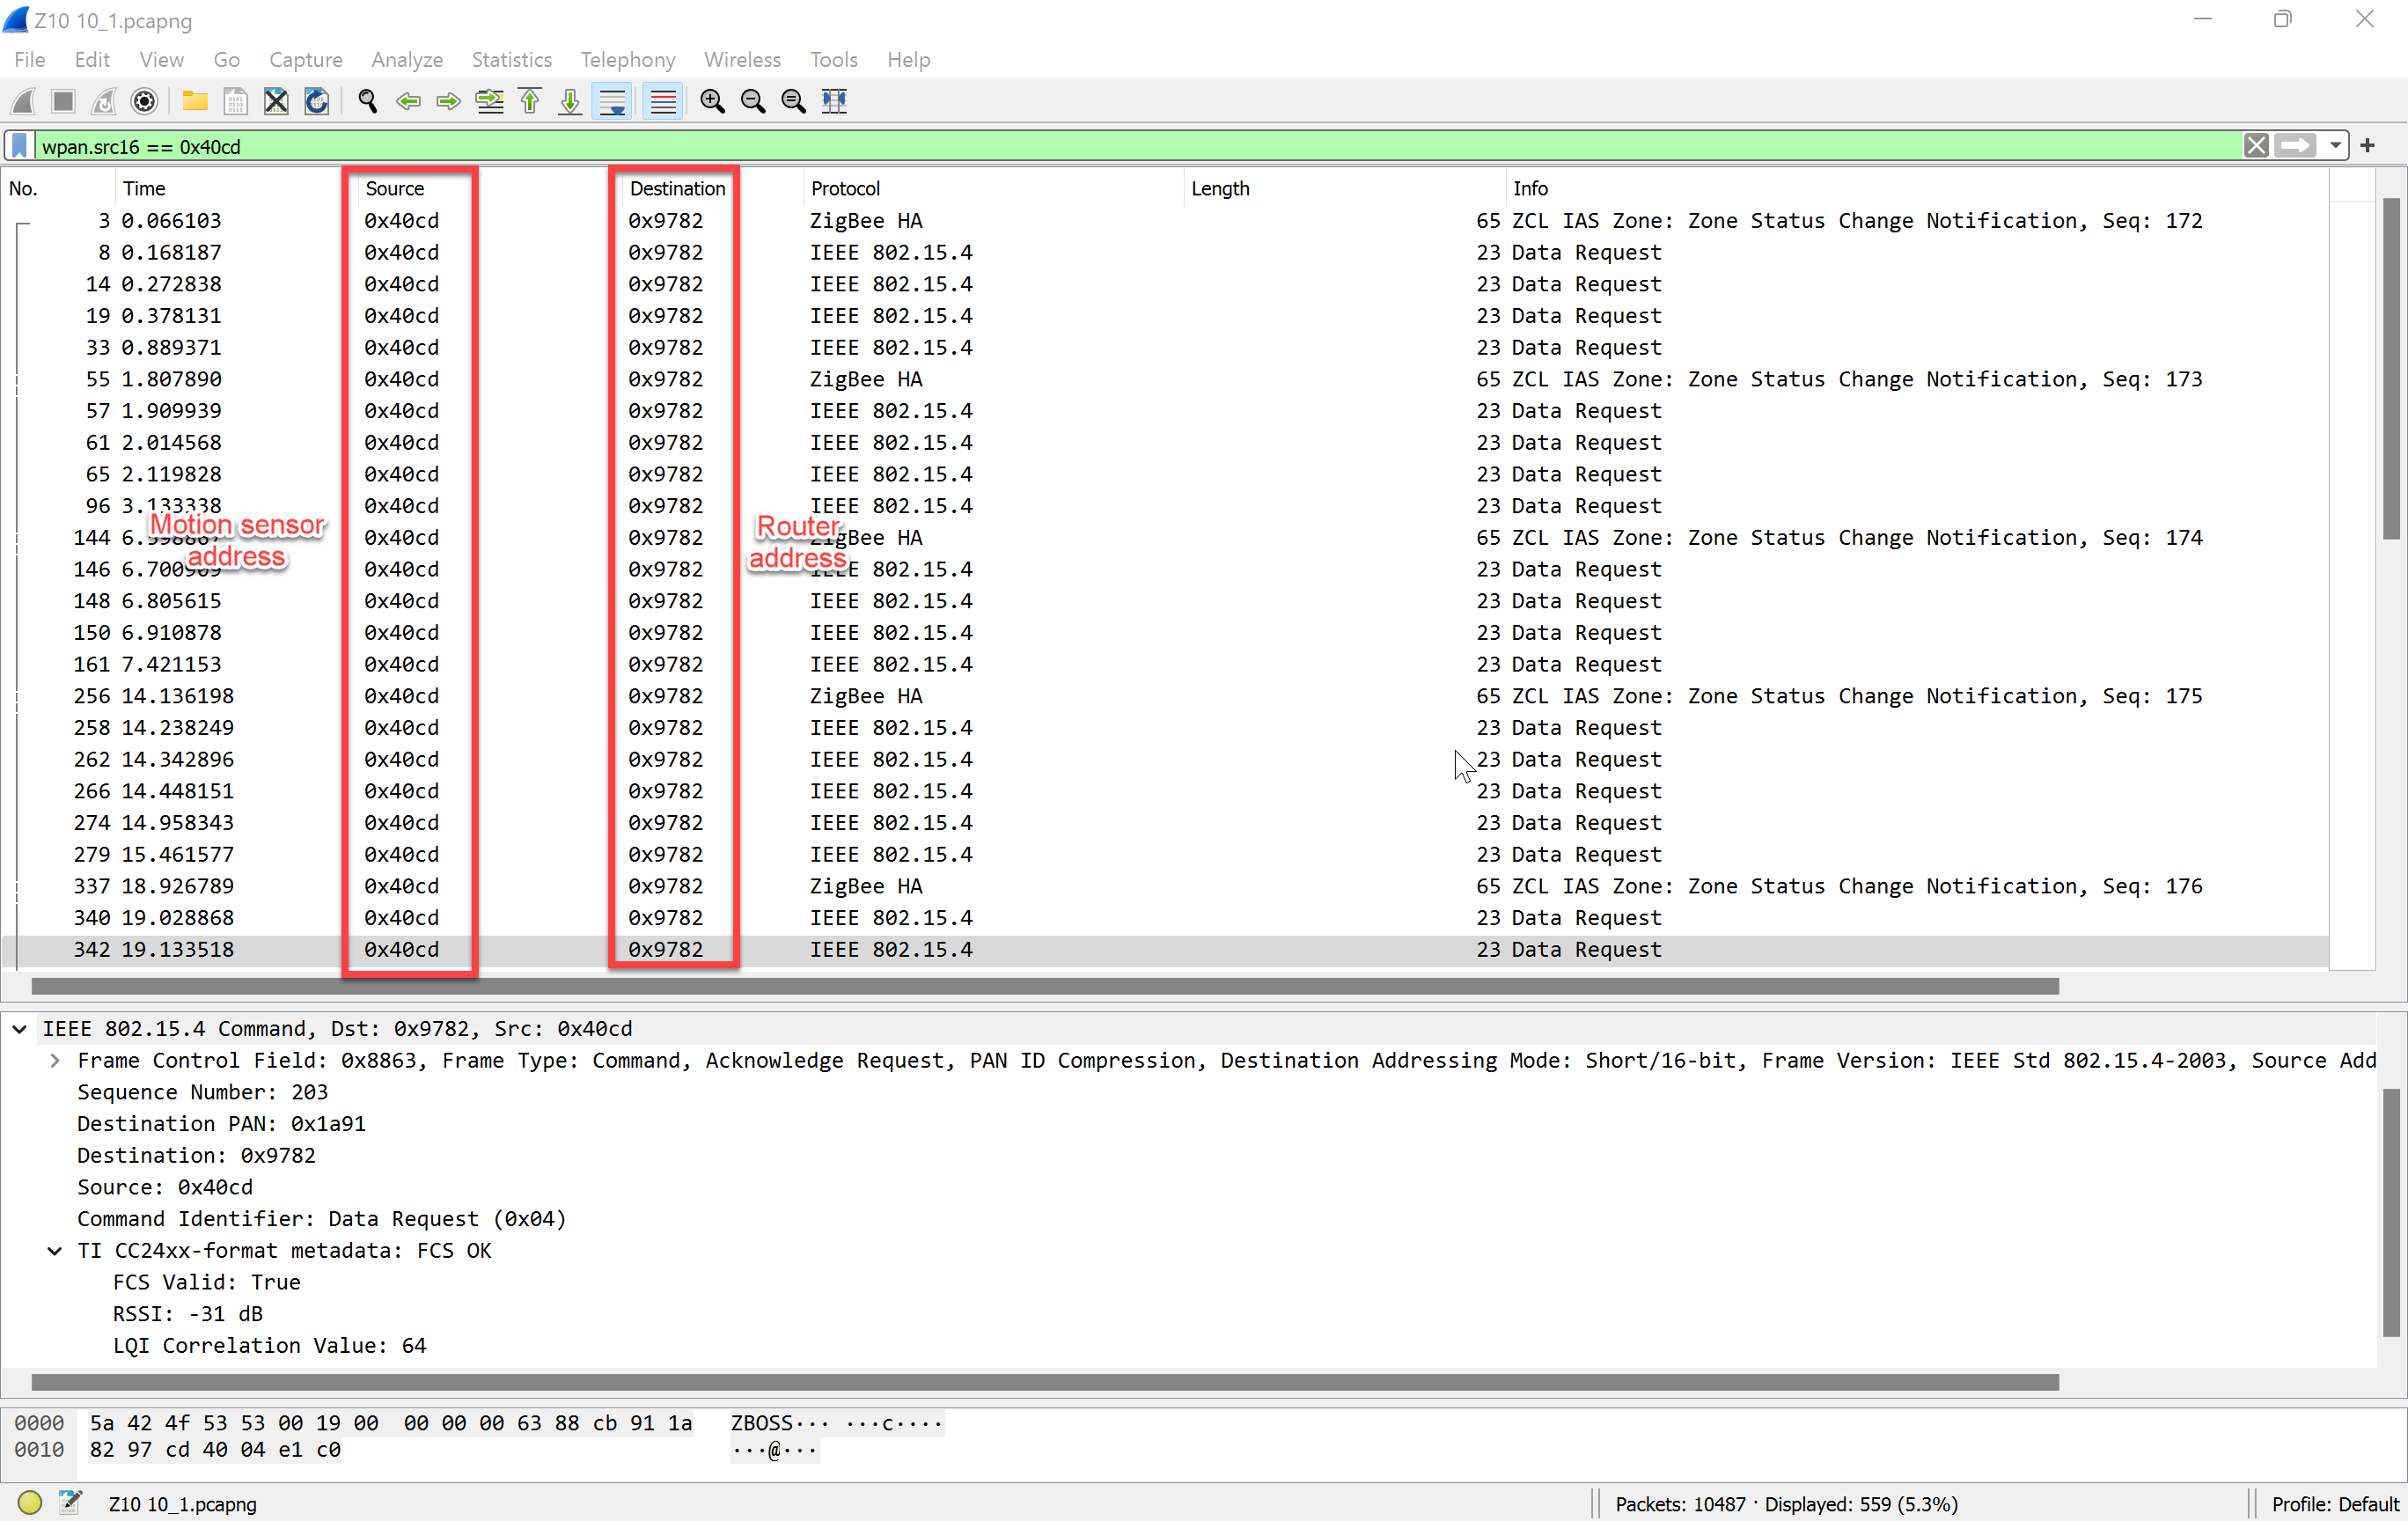The width and height of the screenshot is (2408, 1521).
Task: Open the capture options gear
Action: pos(144,101)
